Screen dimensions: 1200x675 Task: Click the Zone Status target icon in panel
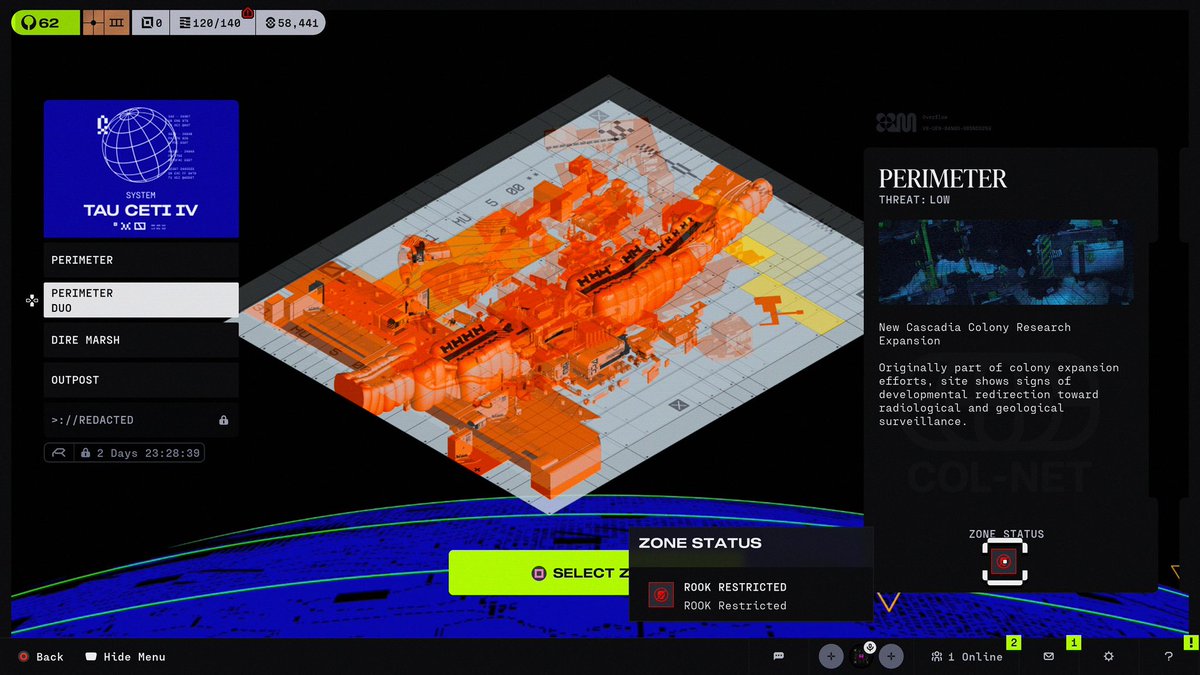pos(1005,562)
